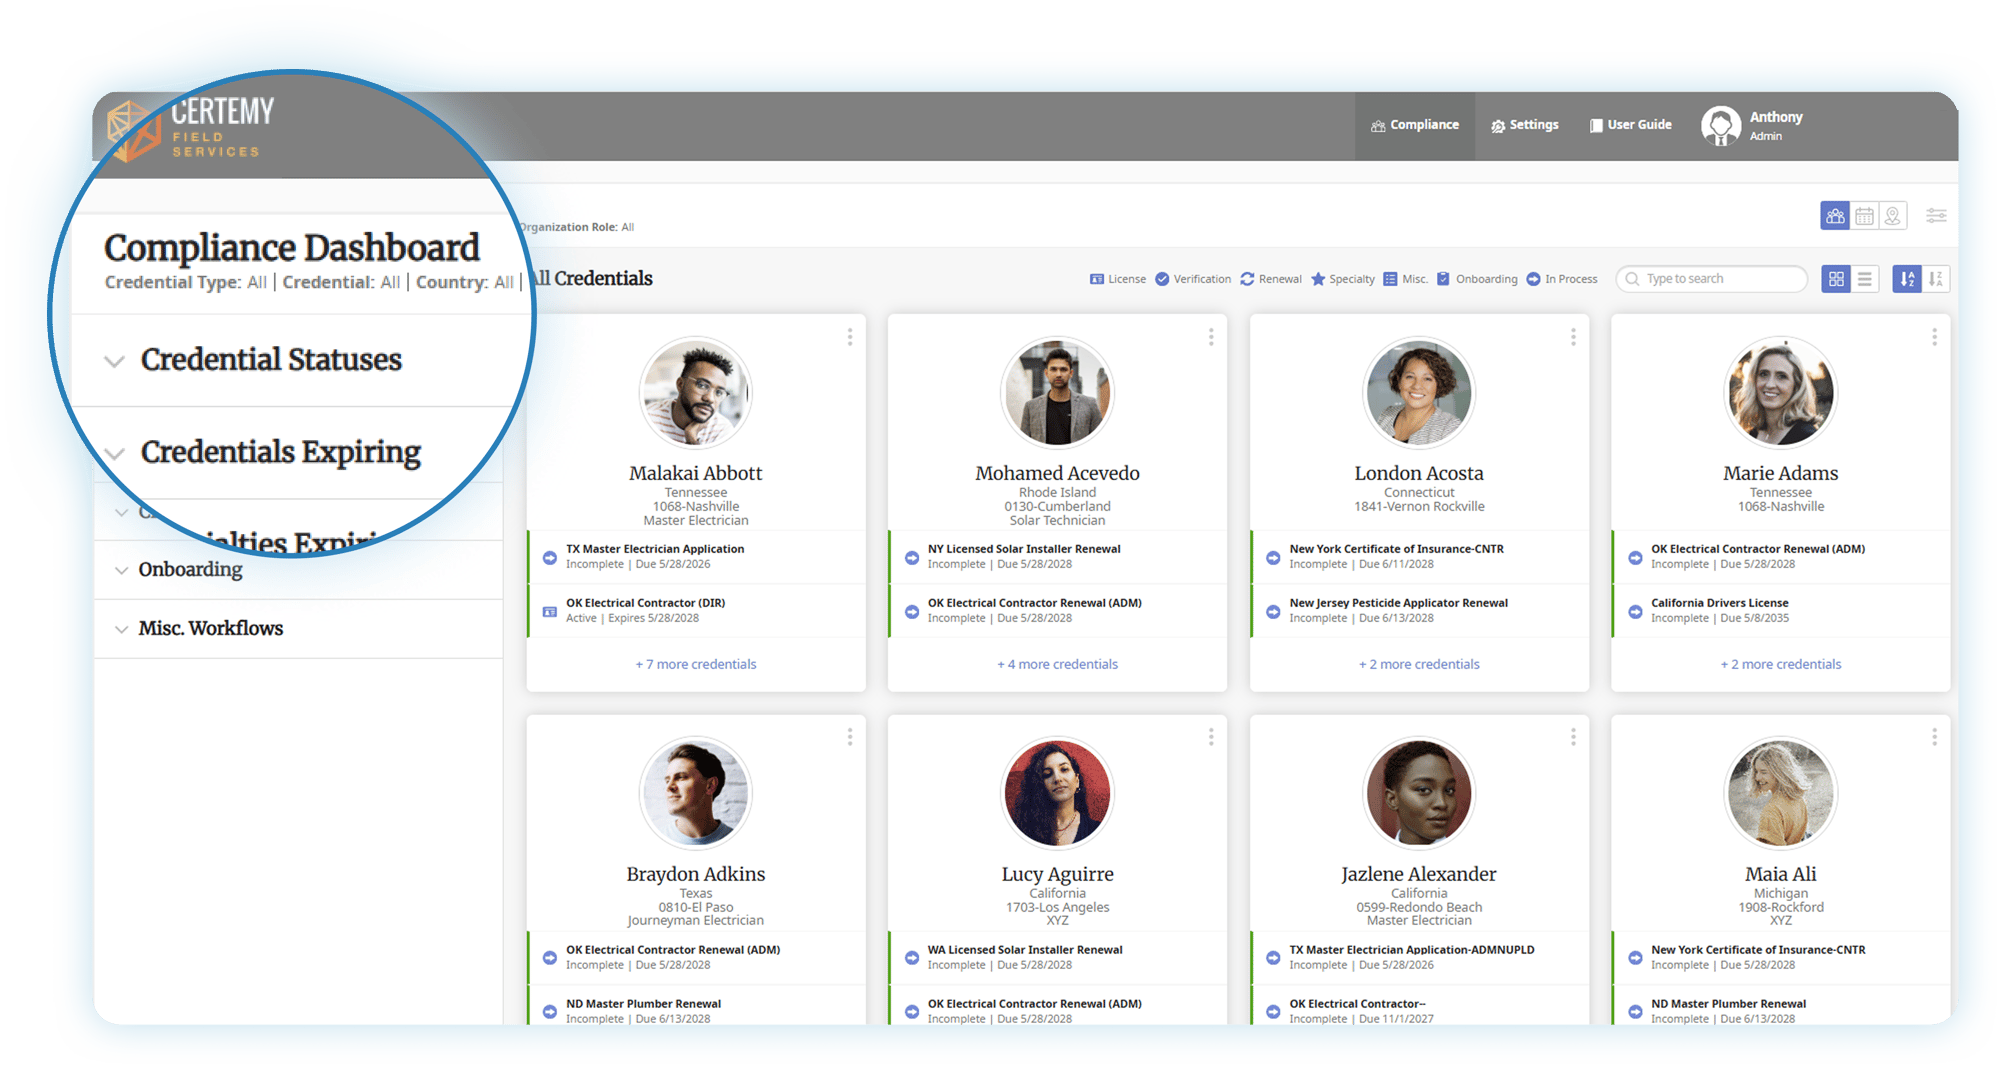Open kebab menu on London Acosta card
2000x1066 pixels.
[x=1573, y=337]
